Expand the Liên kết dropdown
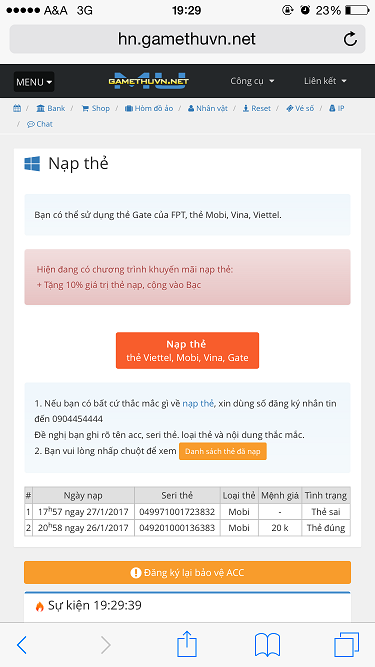This screenshot has width=375, height=667. 325,81
